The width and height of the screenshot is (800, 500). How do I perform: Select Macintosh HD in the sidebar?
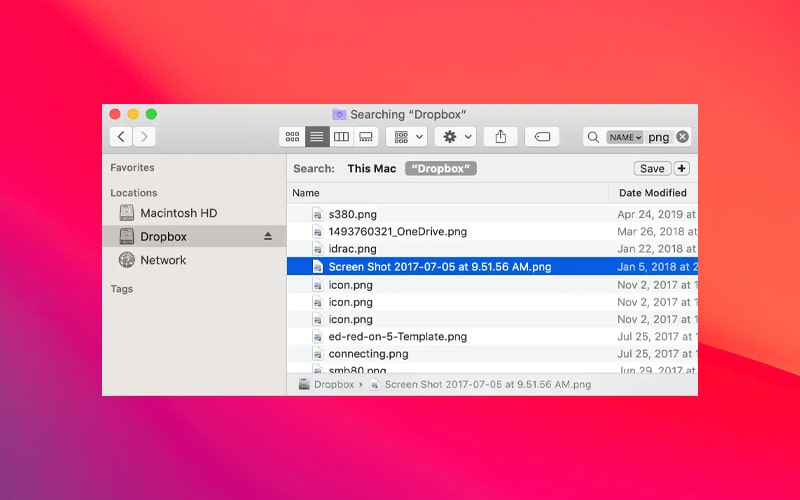178,213
